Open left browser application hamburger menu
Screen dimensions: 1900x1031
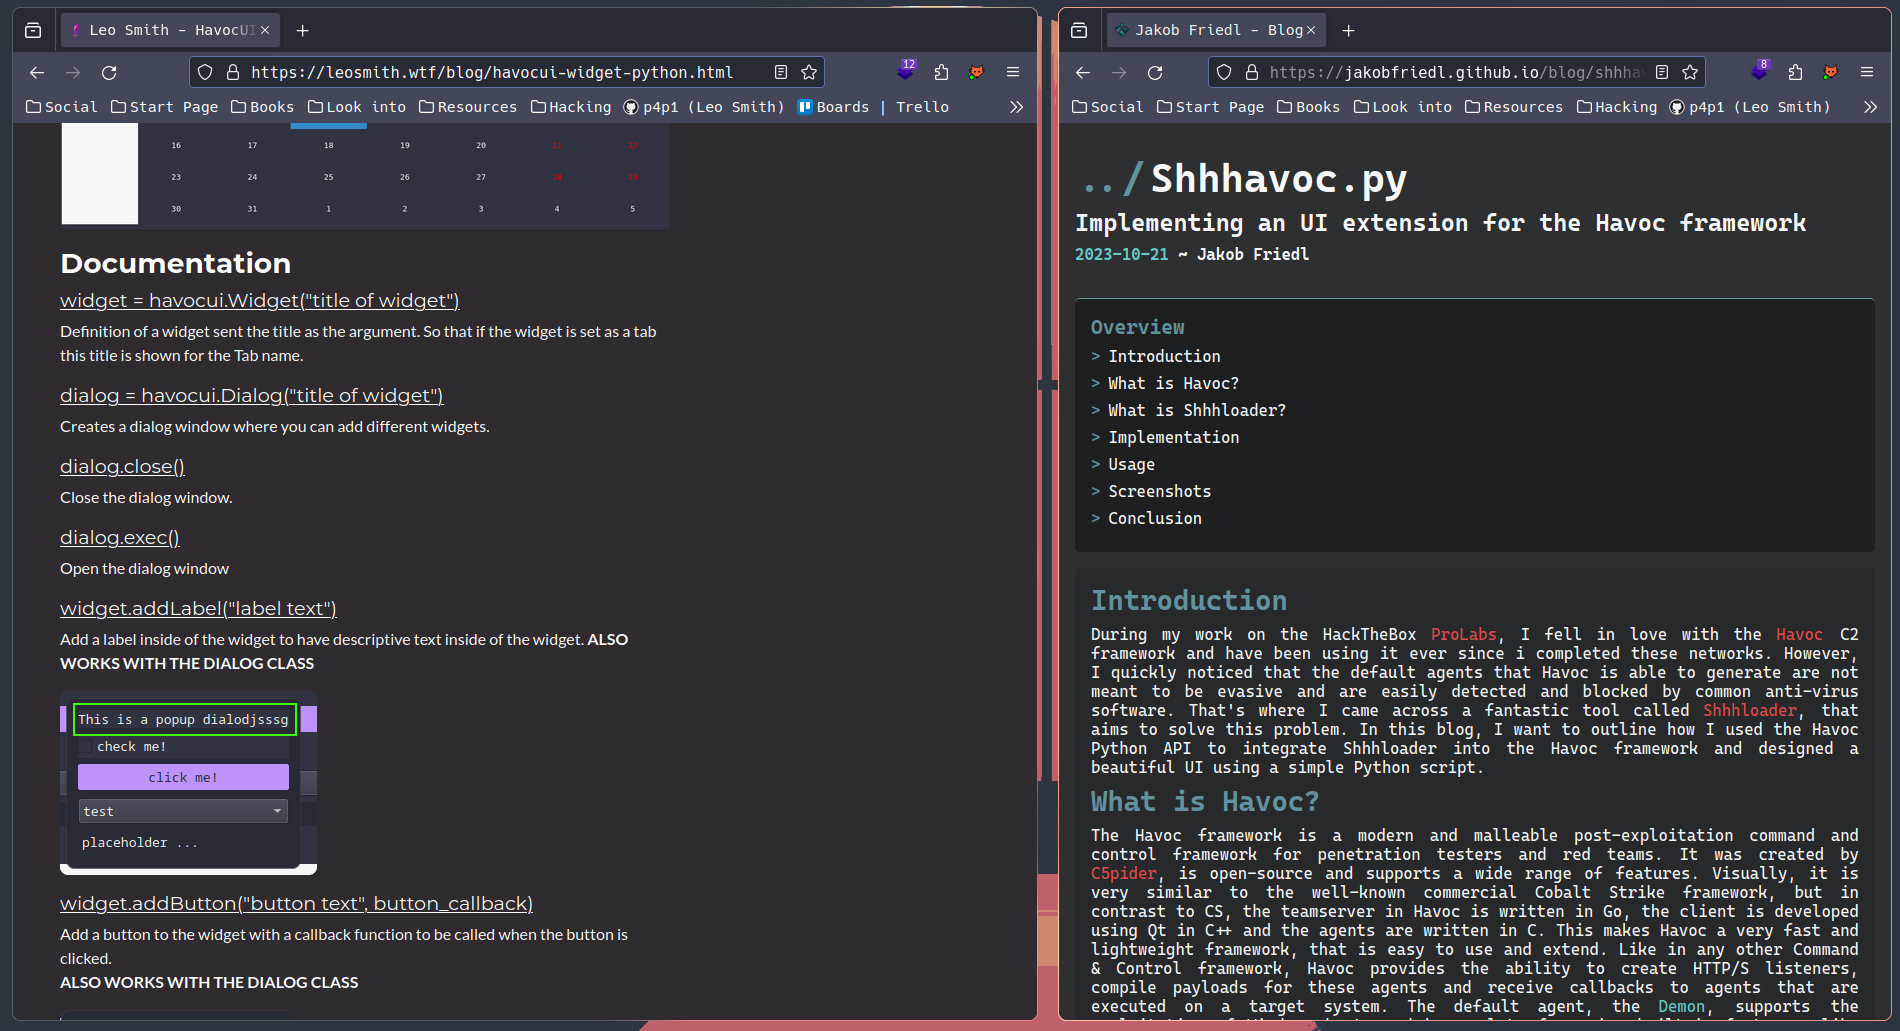(x=1013, y=72)
